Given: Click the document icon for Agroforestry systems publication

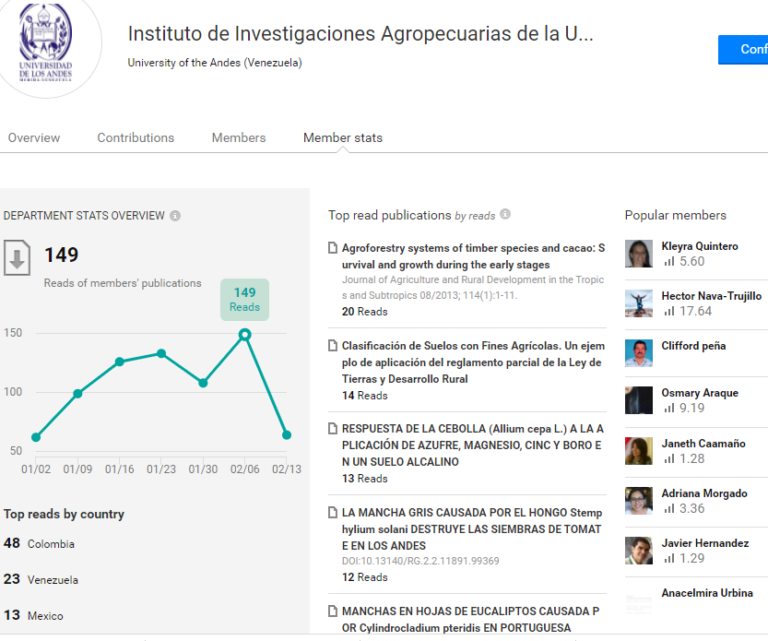Looking at the screenshot, I should pyautogui.click(x=333, y=248).
